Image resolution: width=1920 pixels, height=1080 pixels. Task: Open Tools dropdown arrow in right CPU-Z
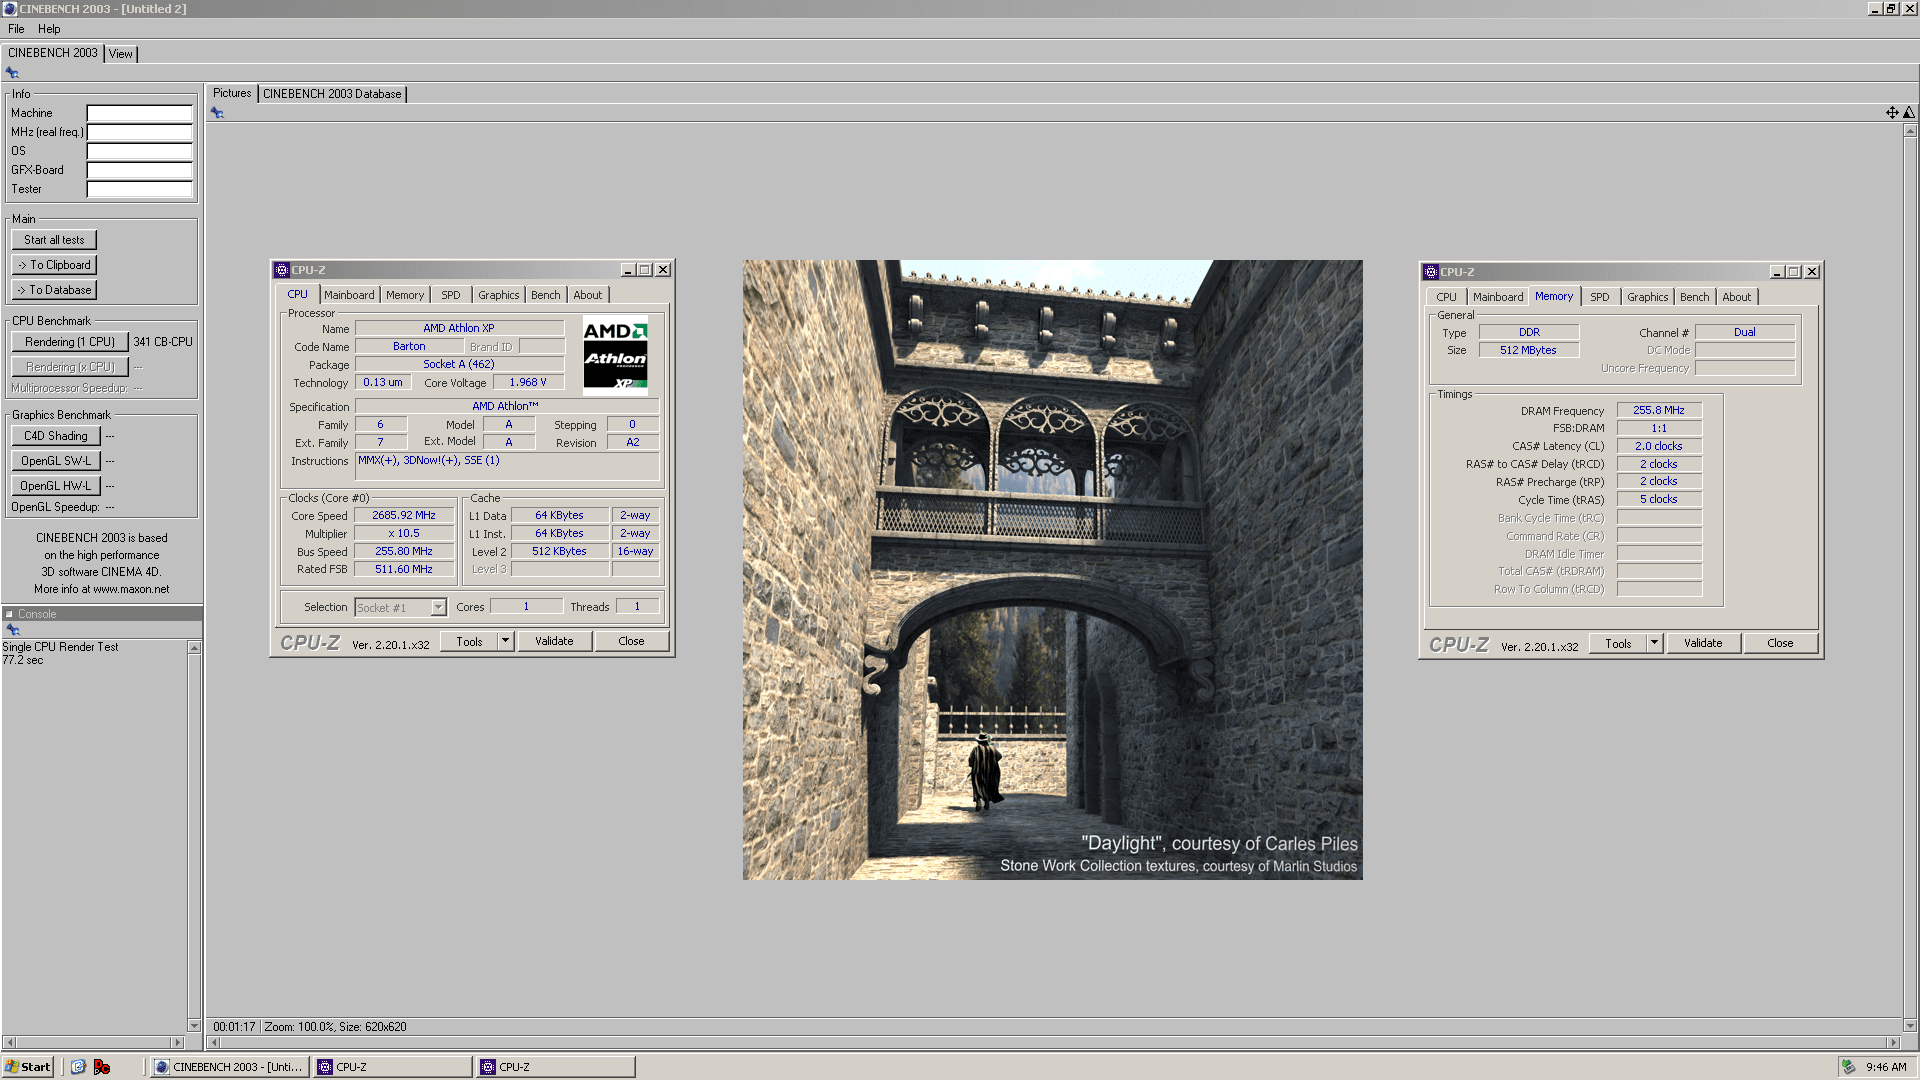(1655, 644)
